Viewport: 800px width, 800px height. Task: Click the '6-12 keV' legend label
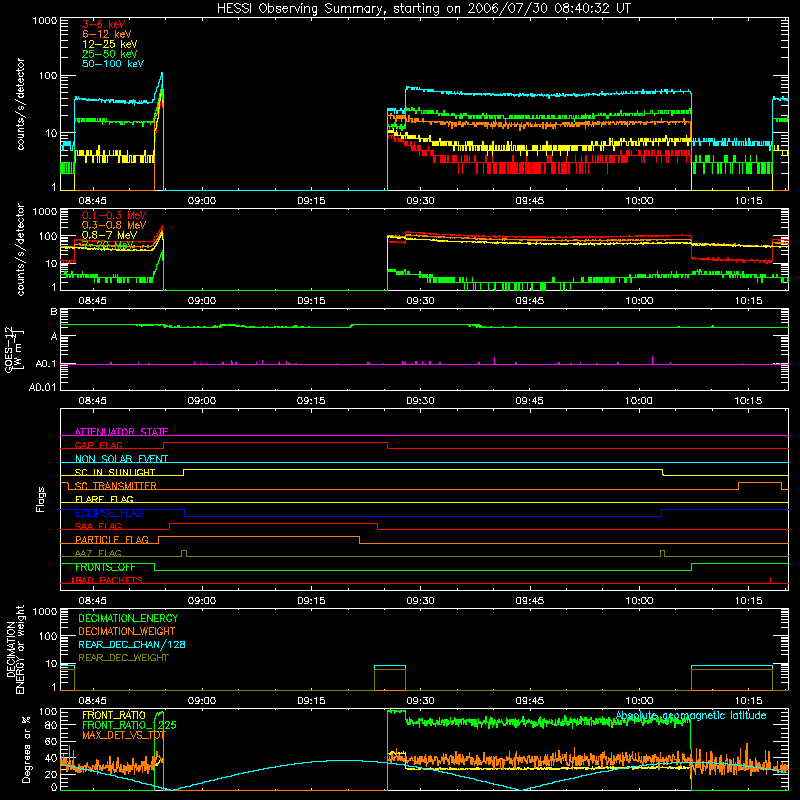[107, 34]
